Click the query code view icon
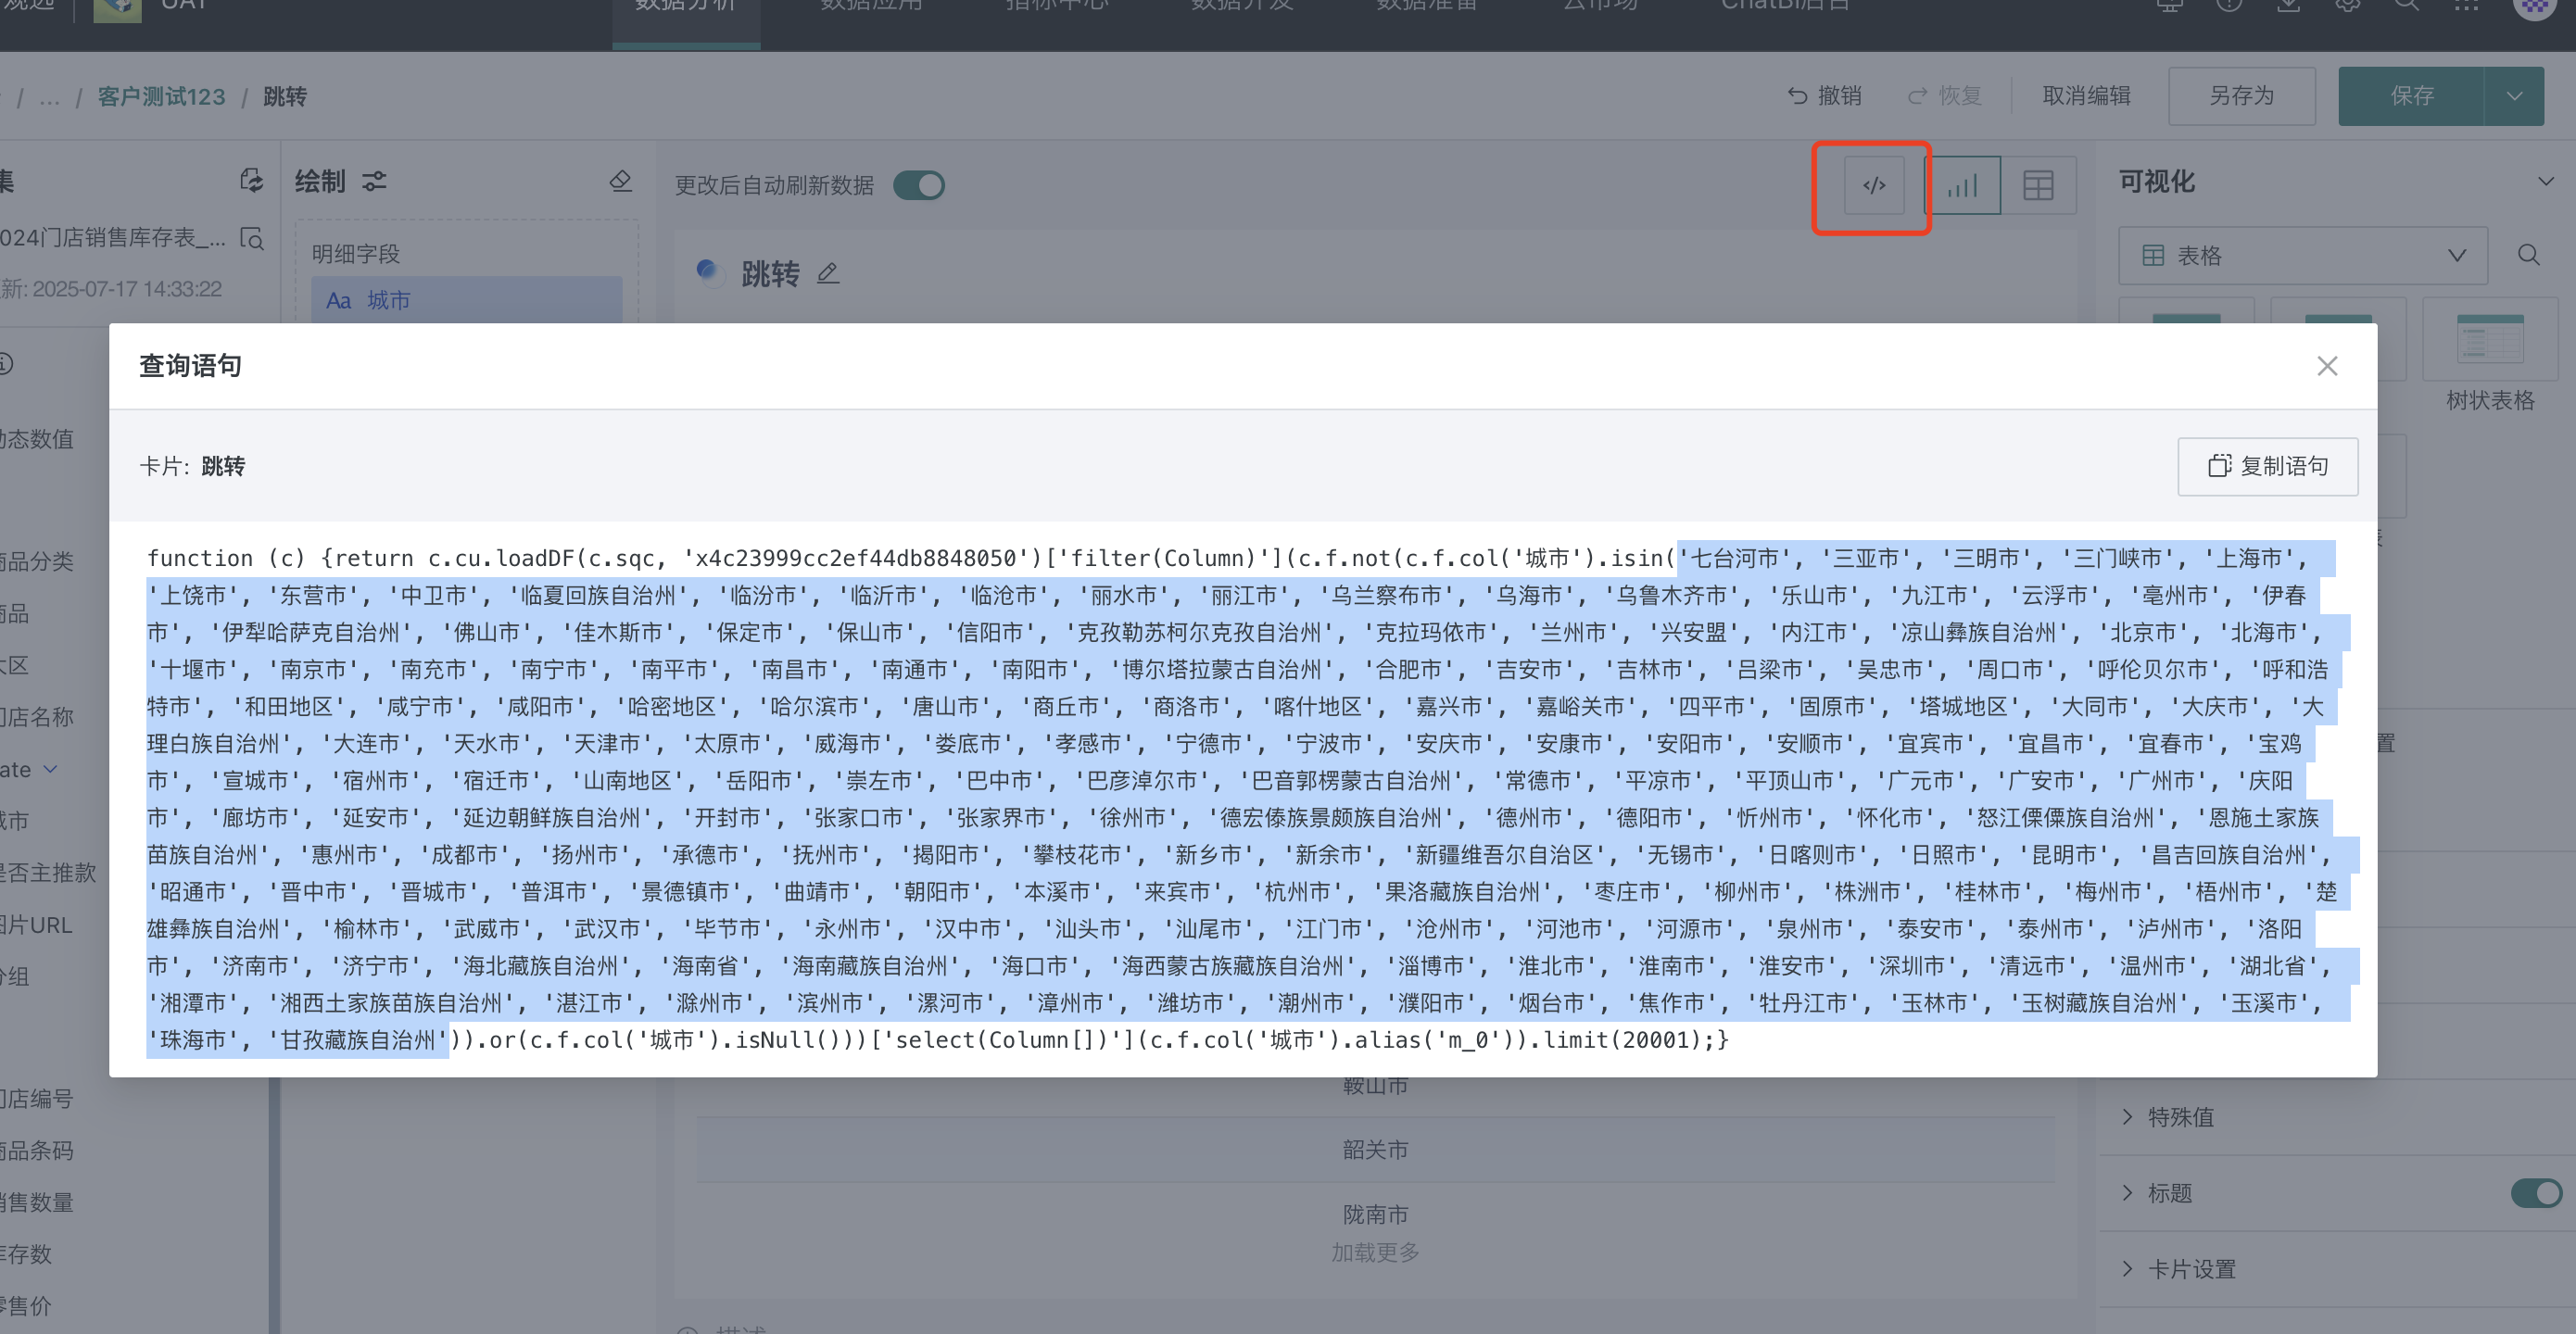Screen dimensions: 2576x1334 tap(1873, 185)
